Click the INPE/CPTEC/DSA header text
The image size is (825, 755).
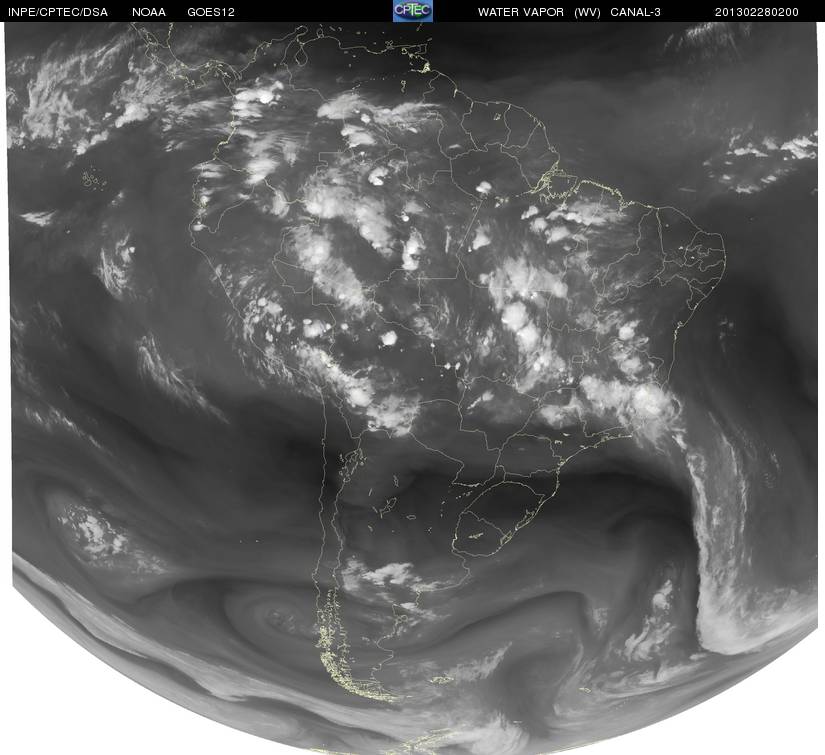click(58, 12)
